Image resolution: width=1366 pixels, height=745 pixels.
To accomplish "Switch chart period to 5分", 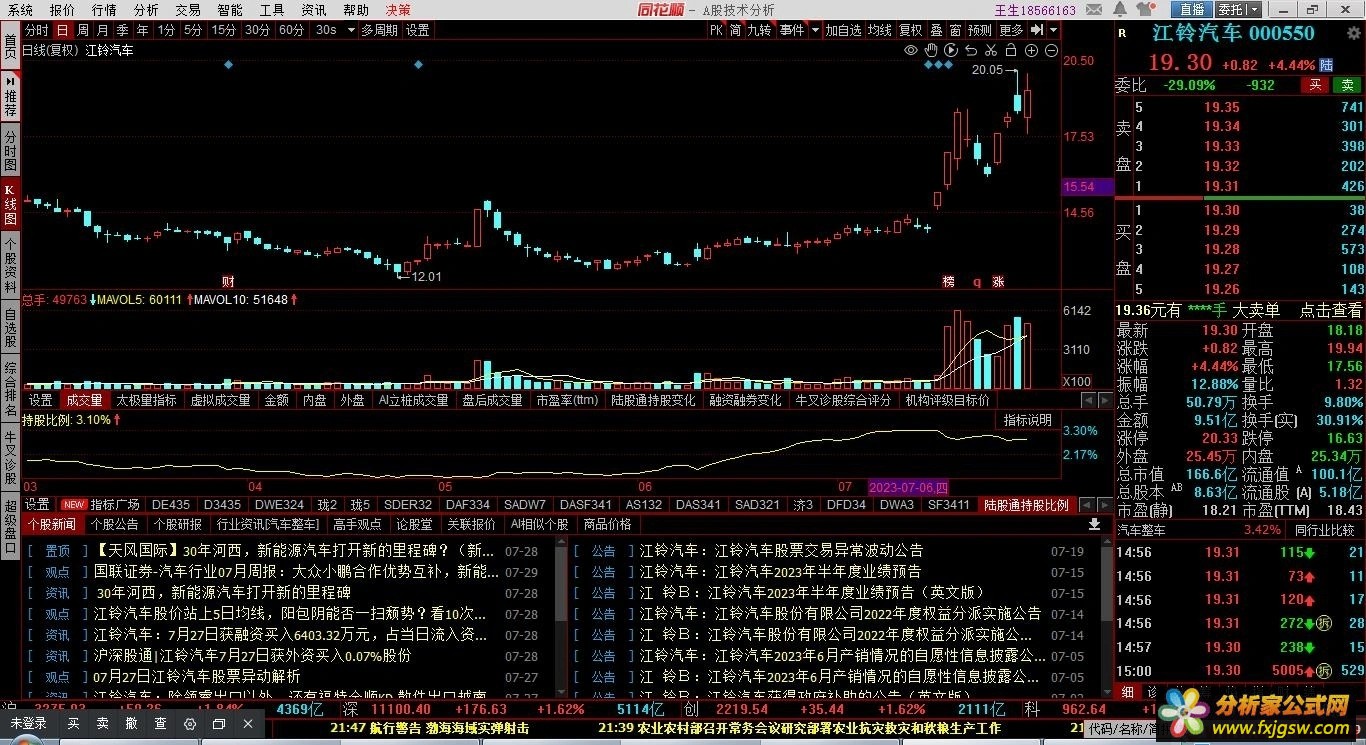I will (x=193, y=30).
